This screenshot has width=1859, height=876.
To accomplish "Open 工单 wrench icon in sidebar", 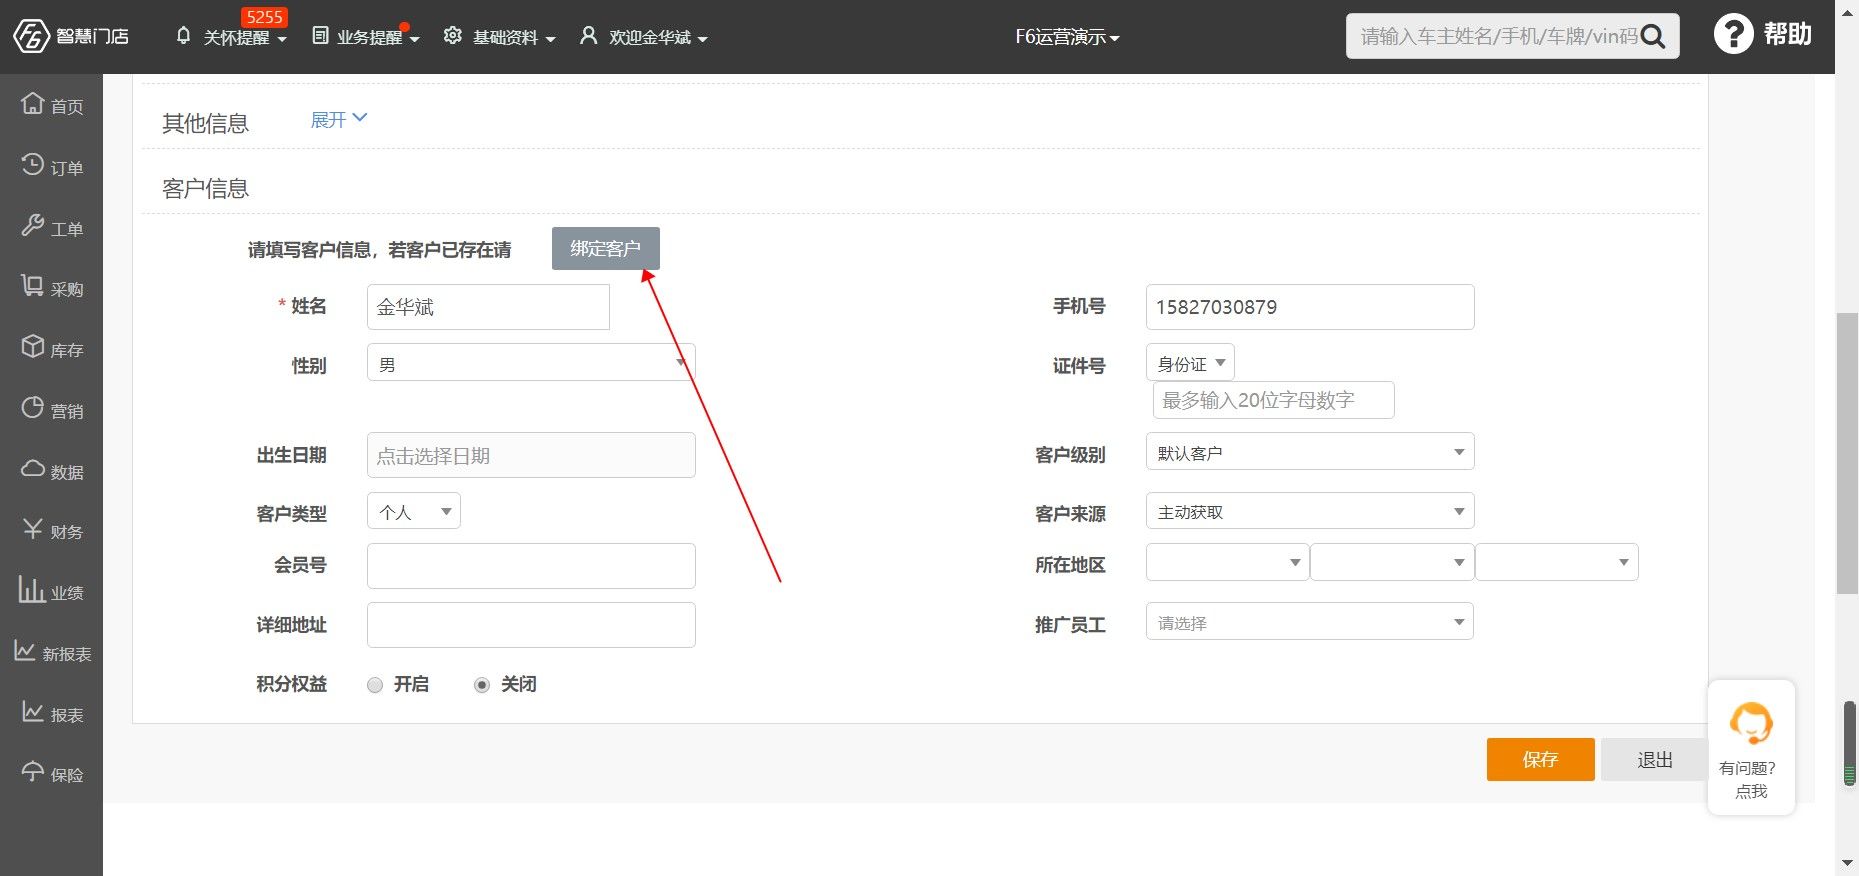I will (x=33, y=226).
